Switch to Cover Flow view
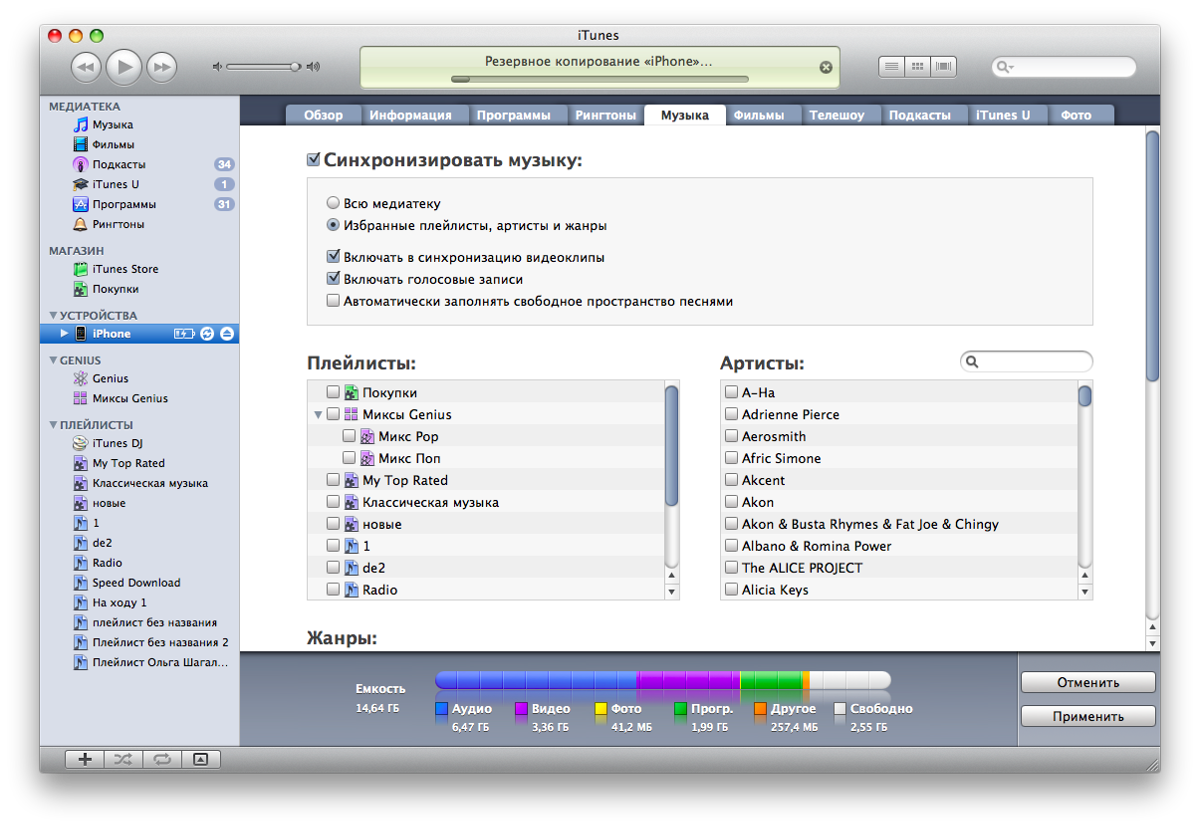1200x828 pixels. pos(944,67)
